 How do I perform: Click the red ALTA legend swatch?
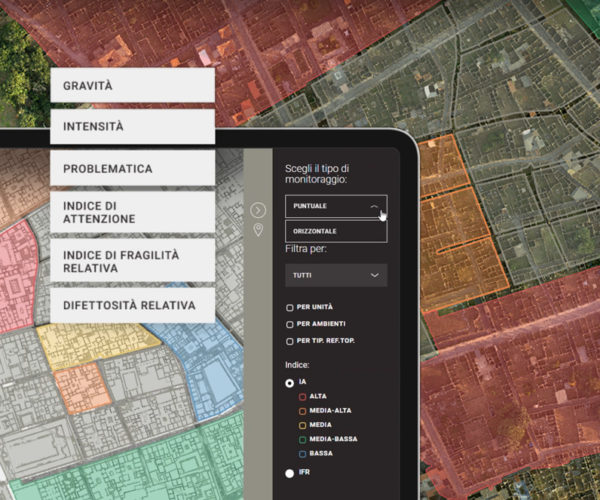[302, 397]
